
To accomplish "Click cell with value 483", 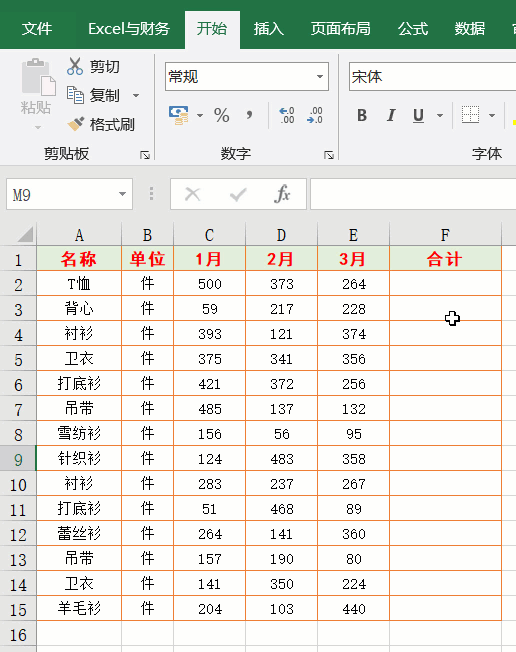I will click(281, 458).
